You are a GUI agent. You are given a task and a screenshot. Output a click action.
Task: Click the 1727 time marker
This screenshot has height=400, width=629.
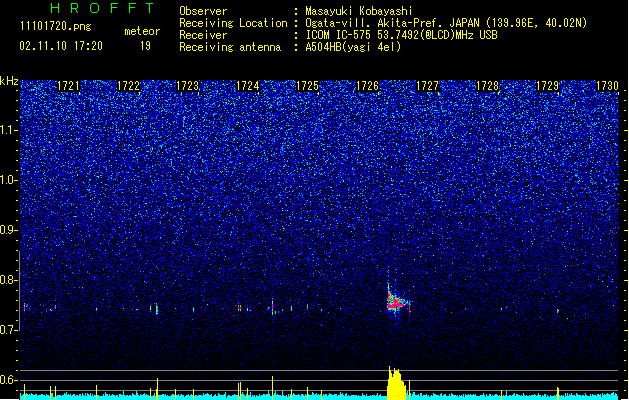coord(428,86)
